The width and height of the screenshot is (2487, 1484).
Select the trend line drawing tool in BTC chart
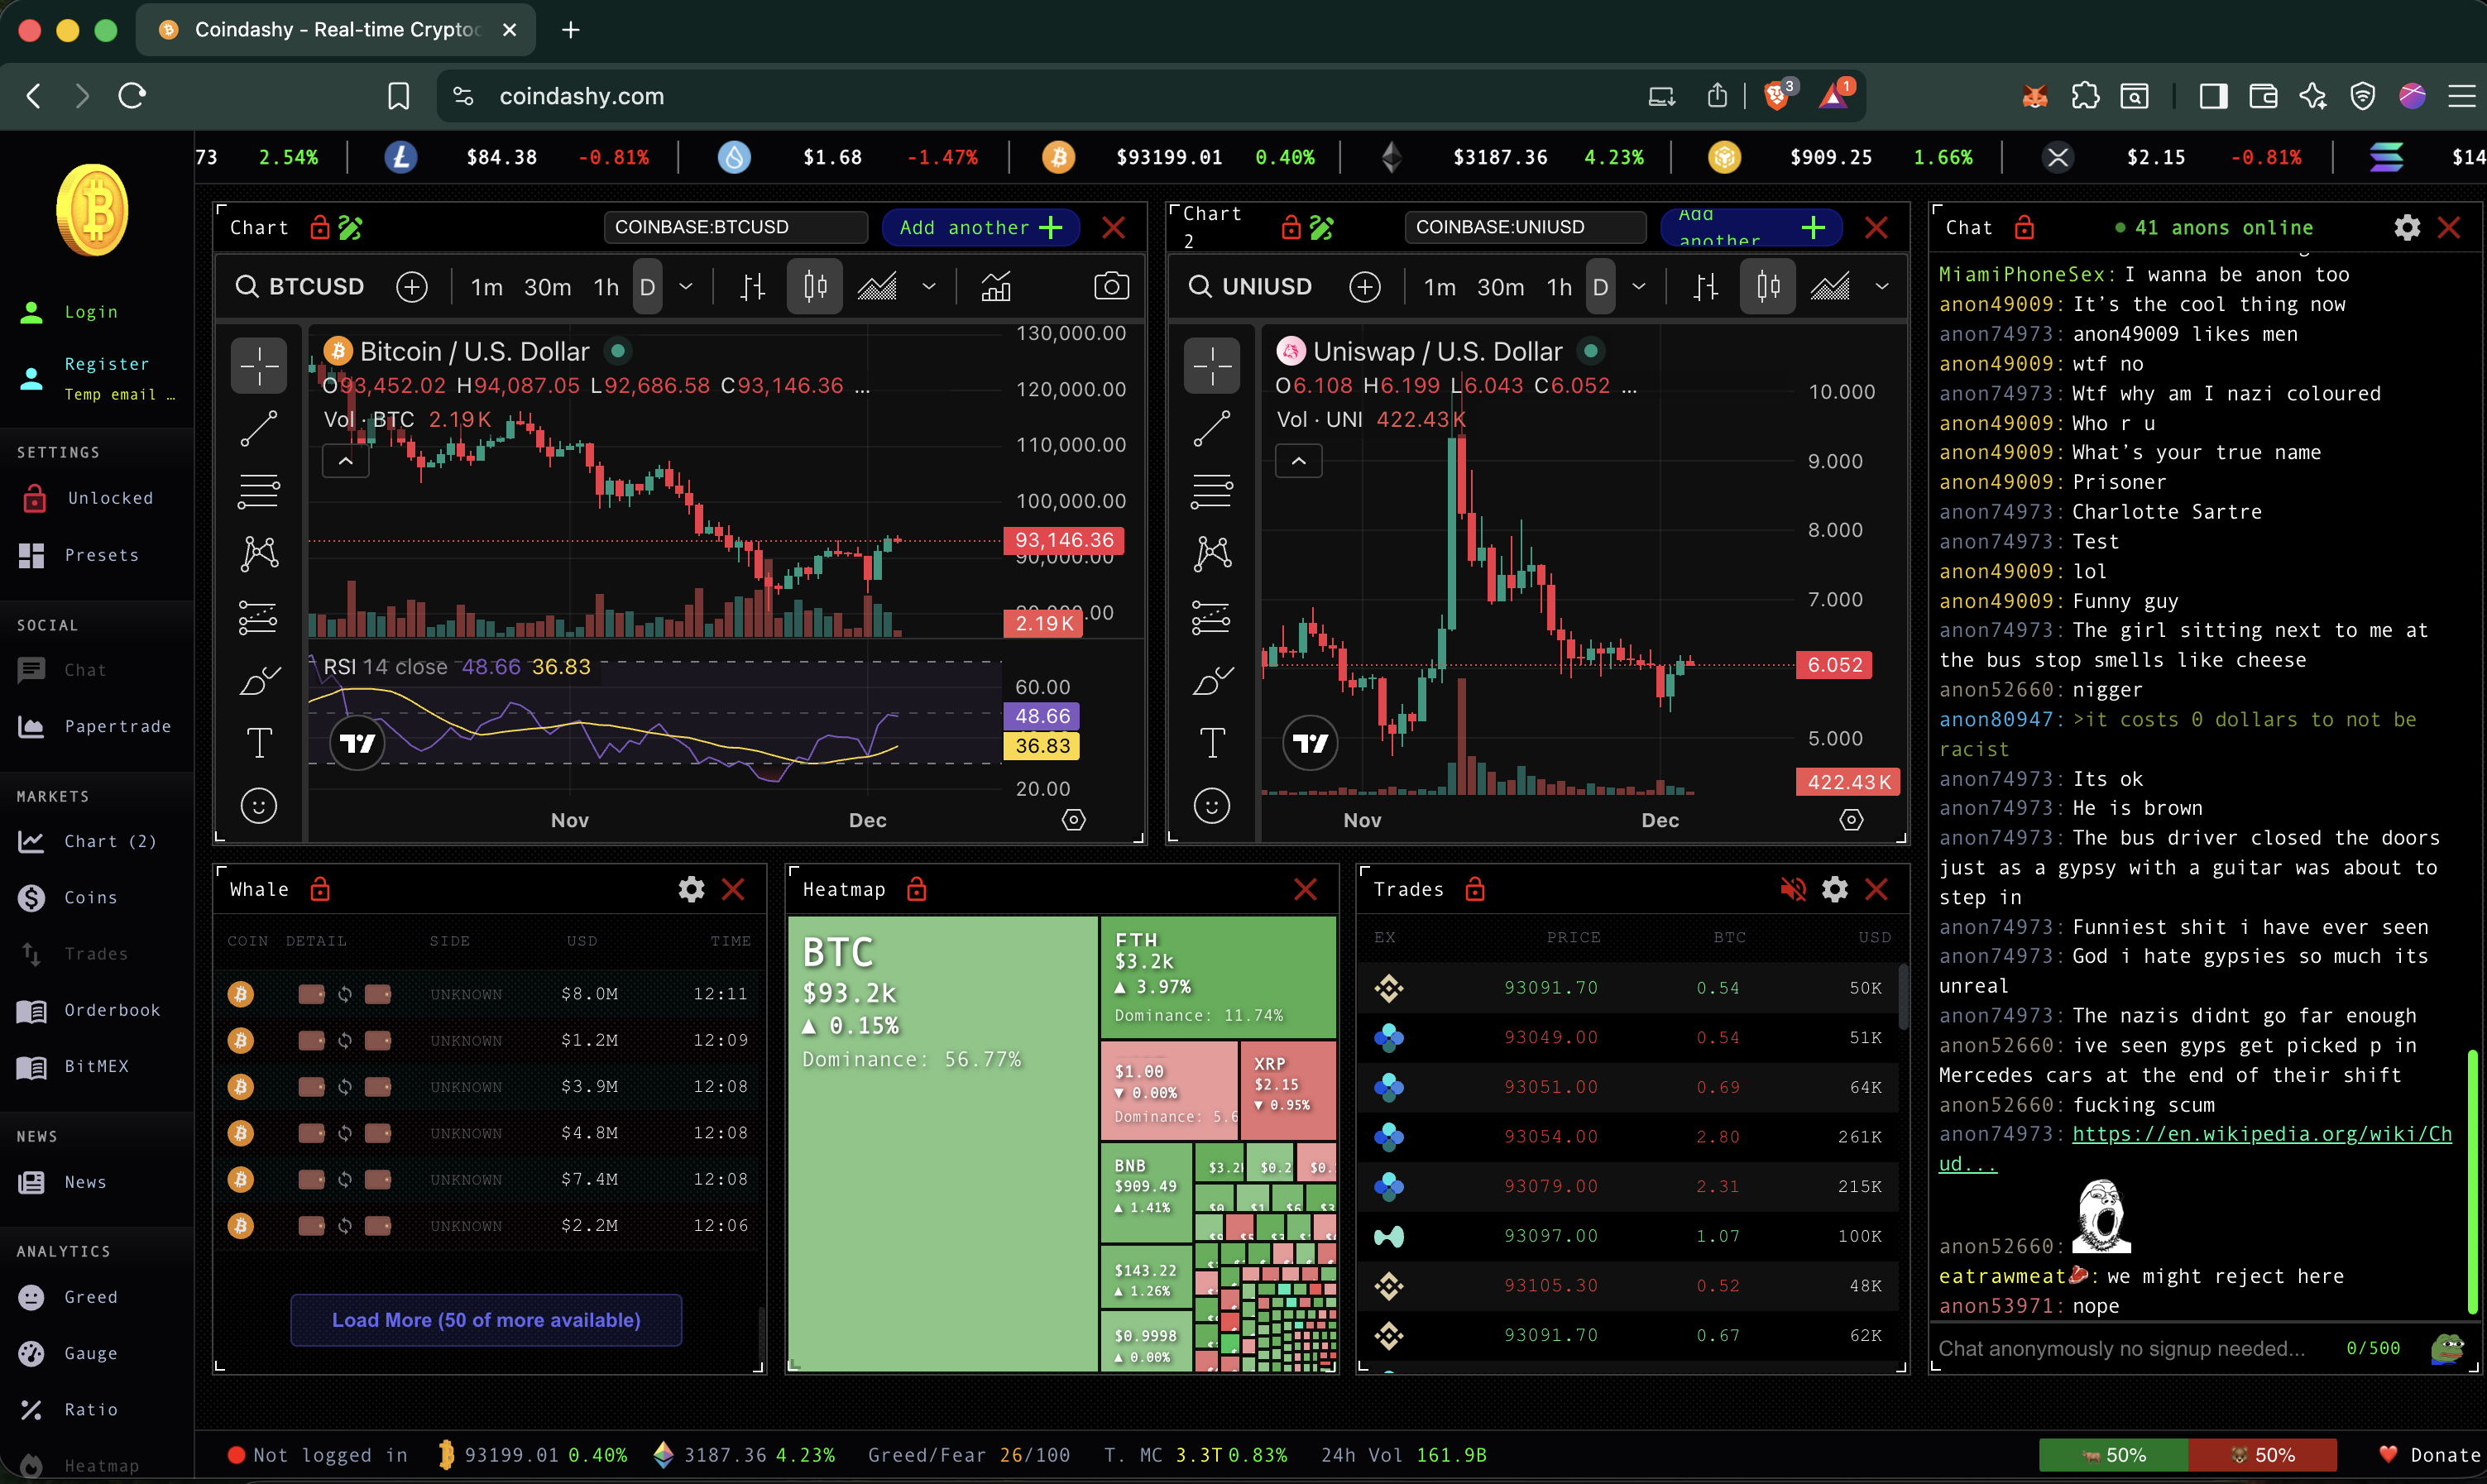[x=259, y=428]
